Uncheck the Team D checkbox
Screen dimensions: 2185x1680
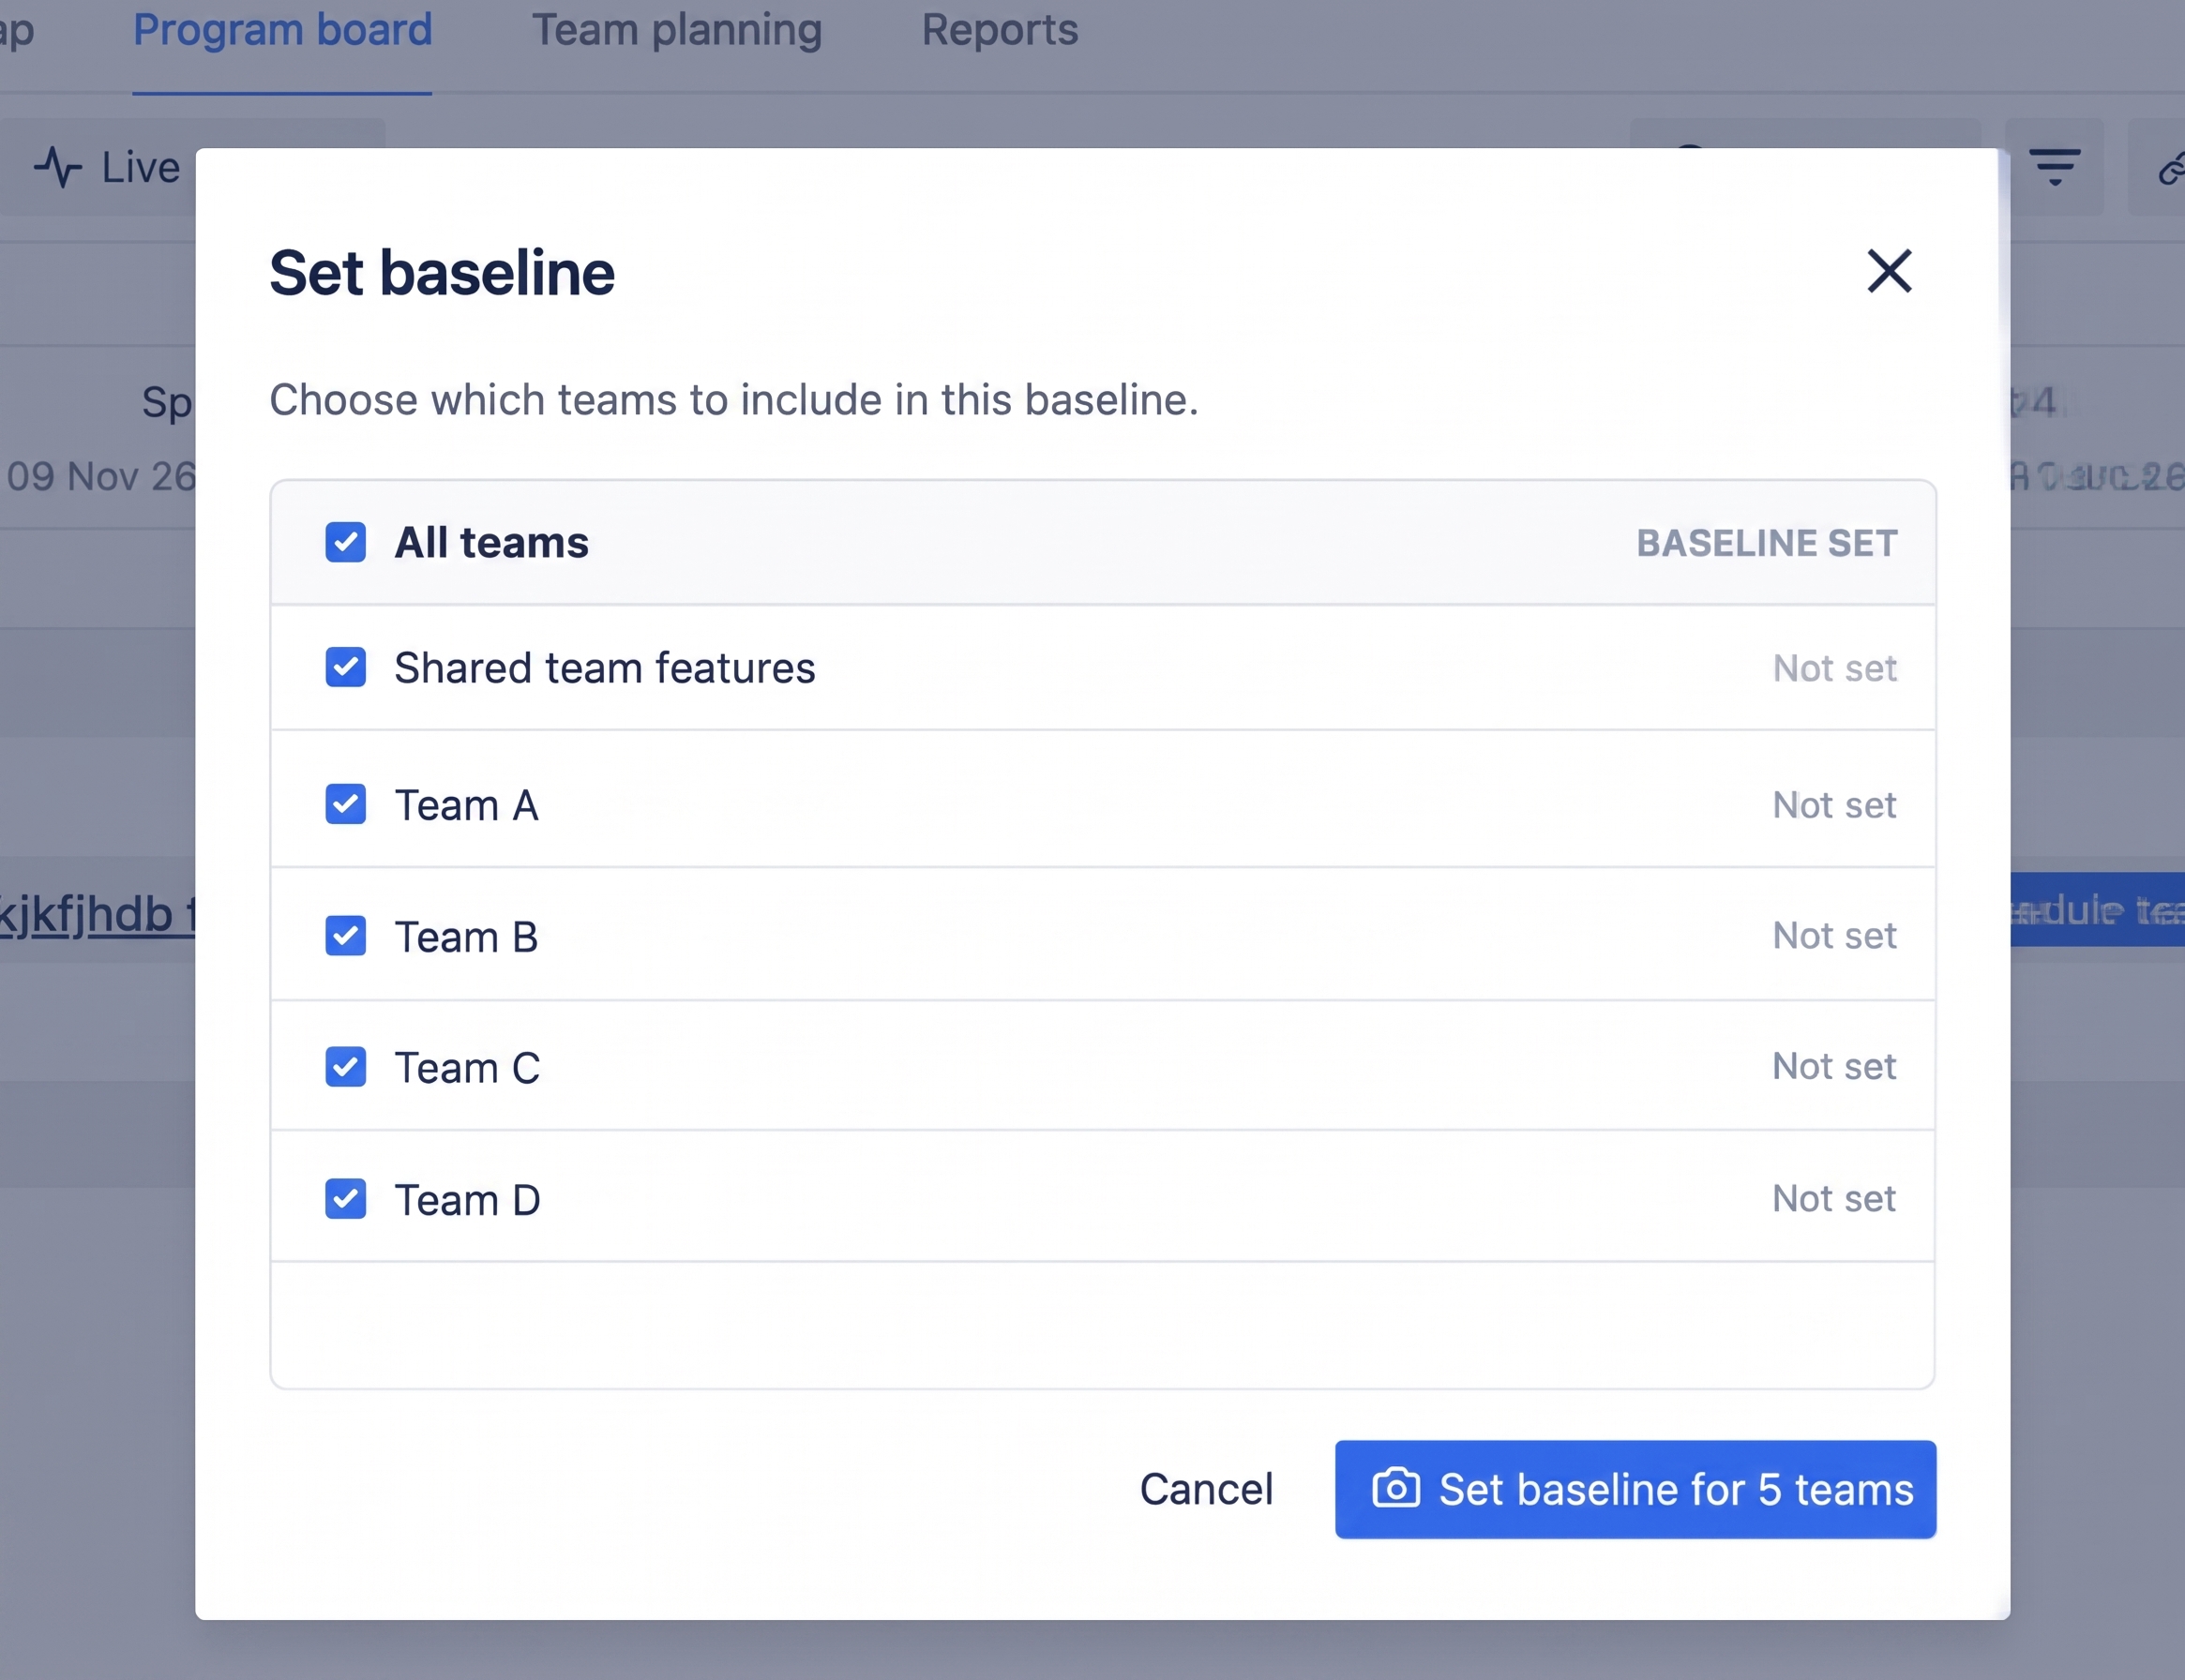point(345,1199)
